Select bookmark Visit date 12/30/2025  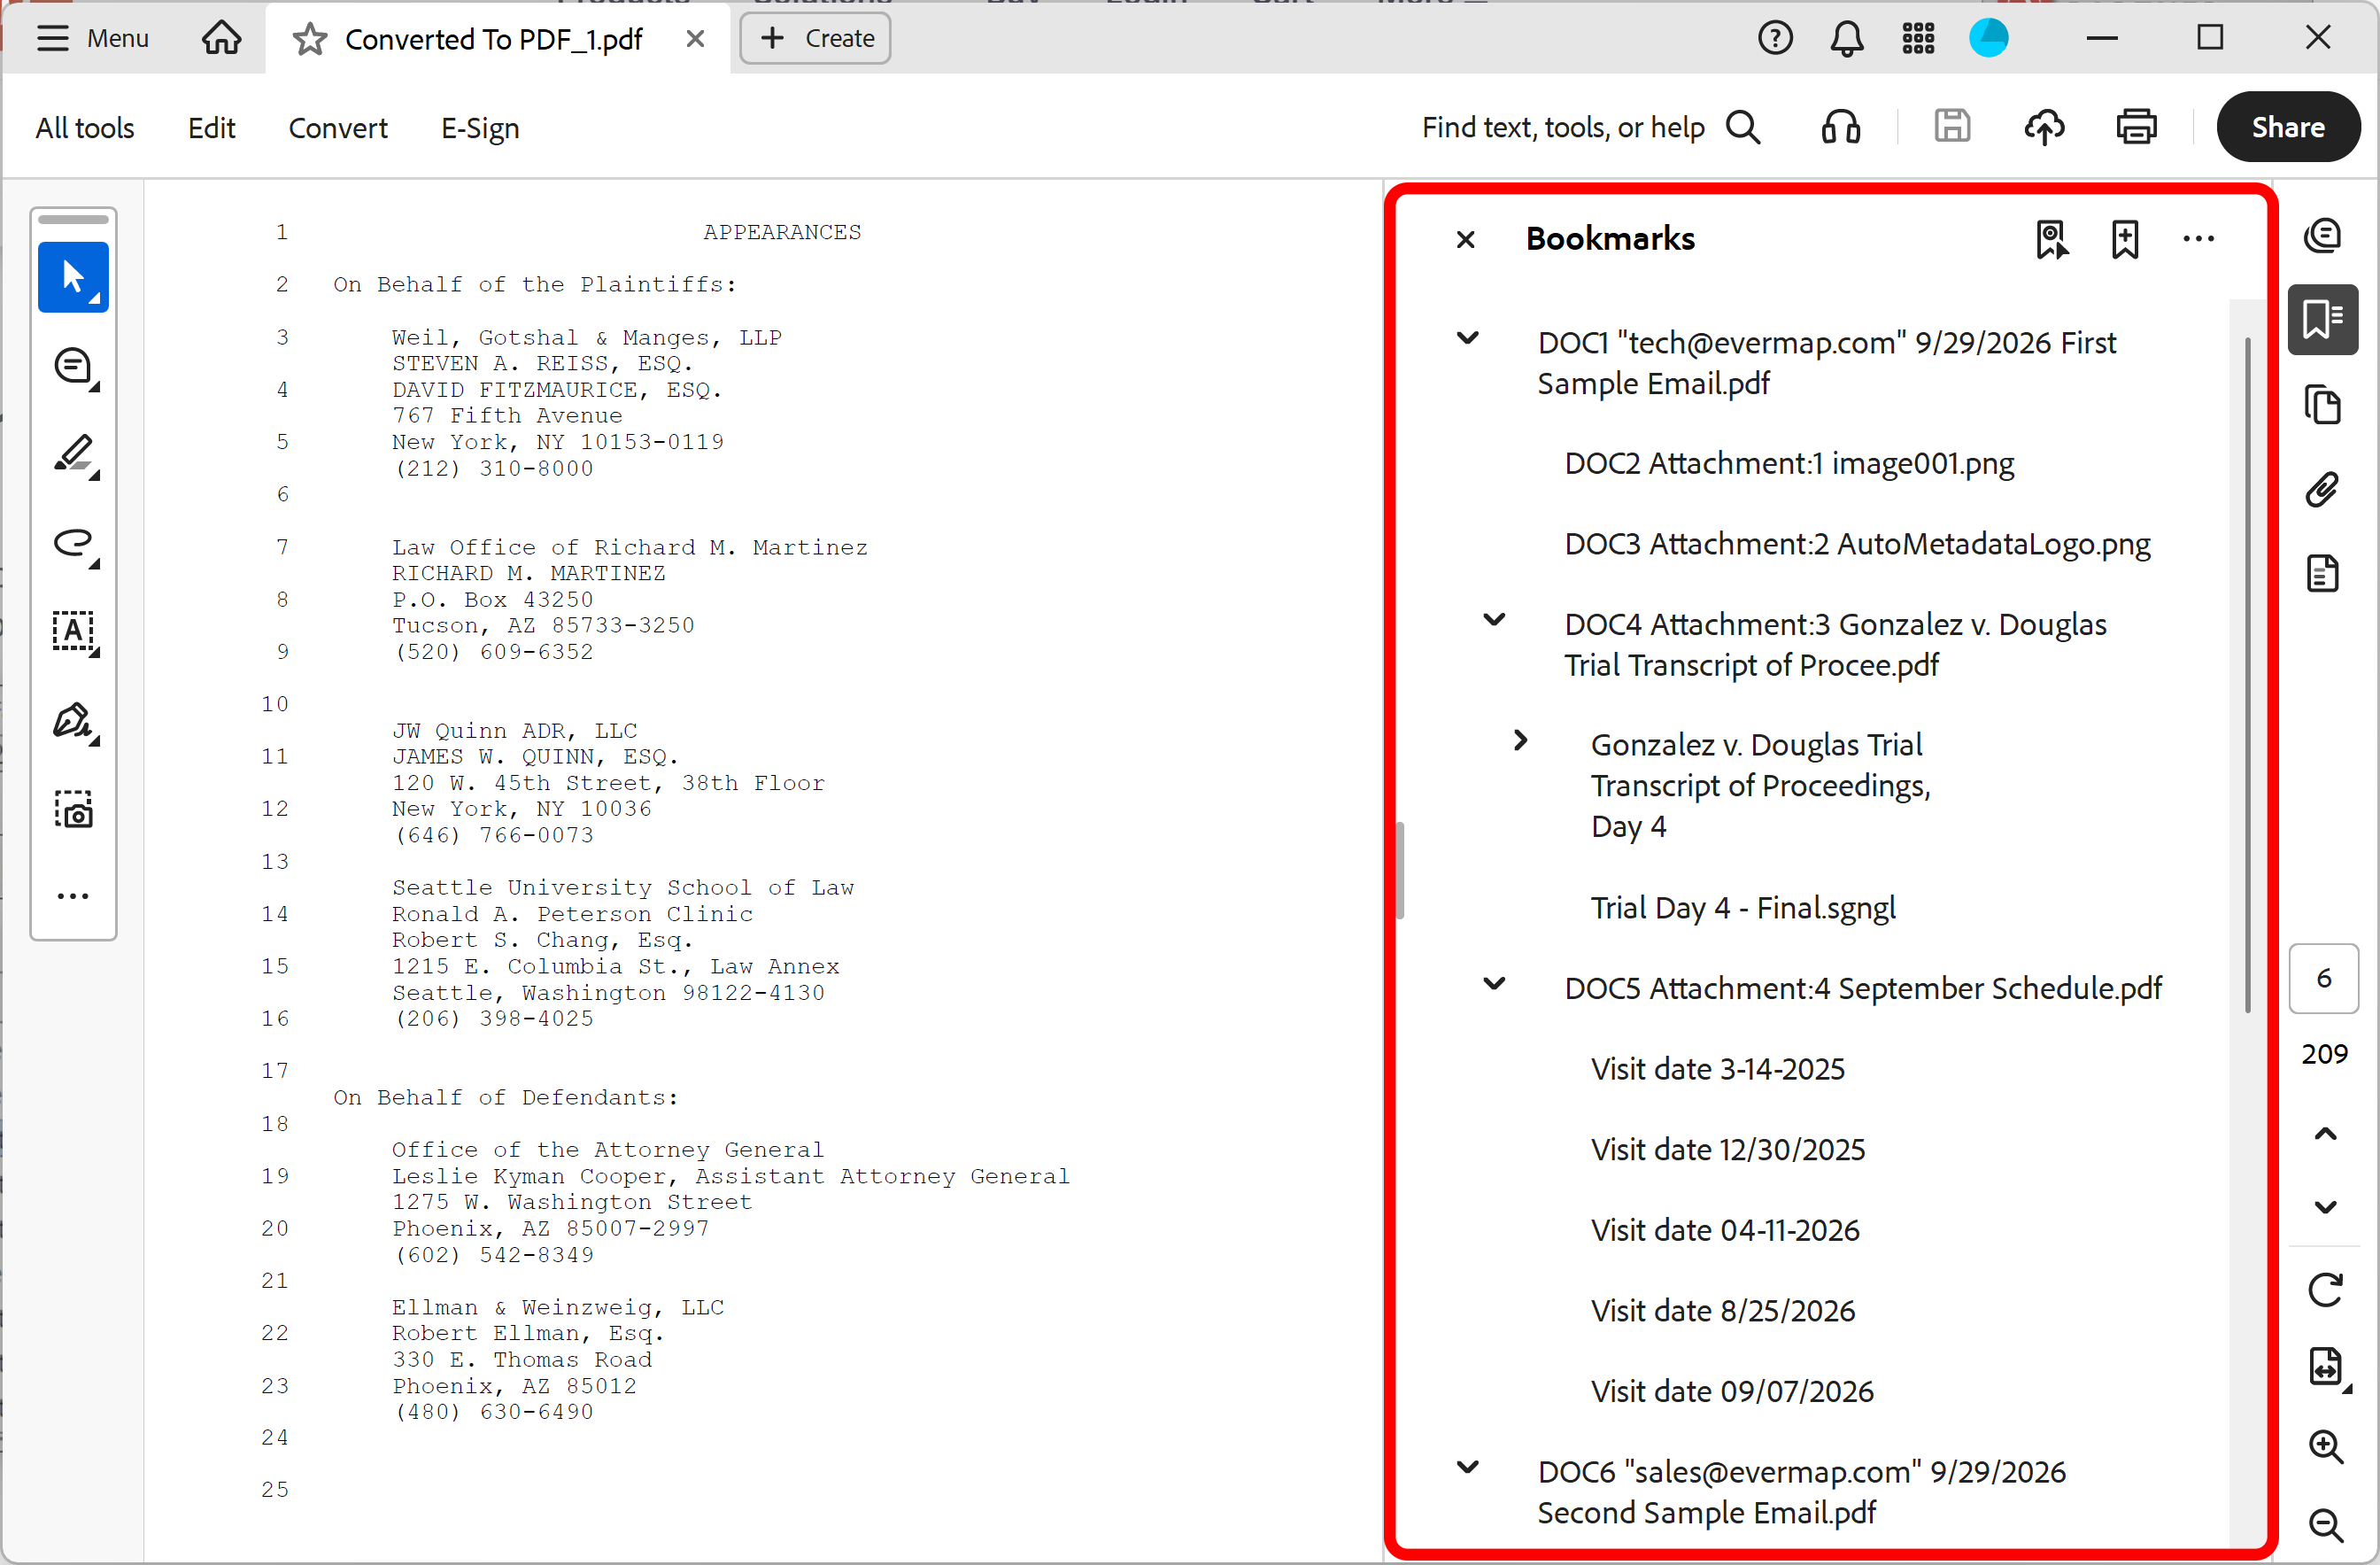pyautogui.click(x=1728, y=1149)
